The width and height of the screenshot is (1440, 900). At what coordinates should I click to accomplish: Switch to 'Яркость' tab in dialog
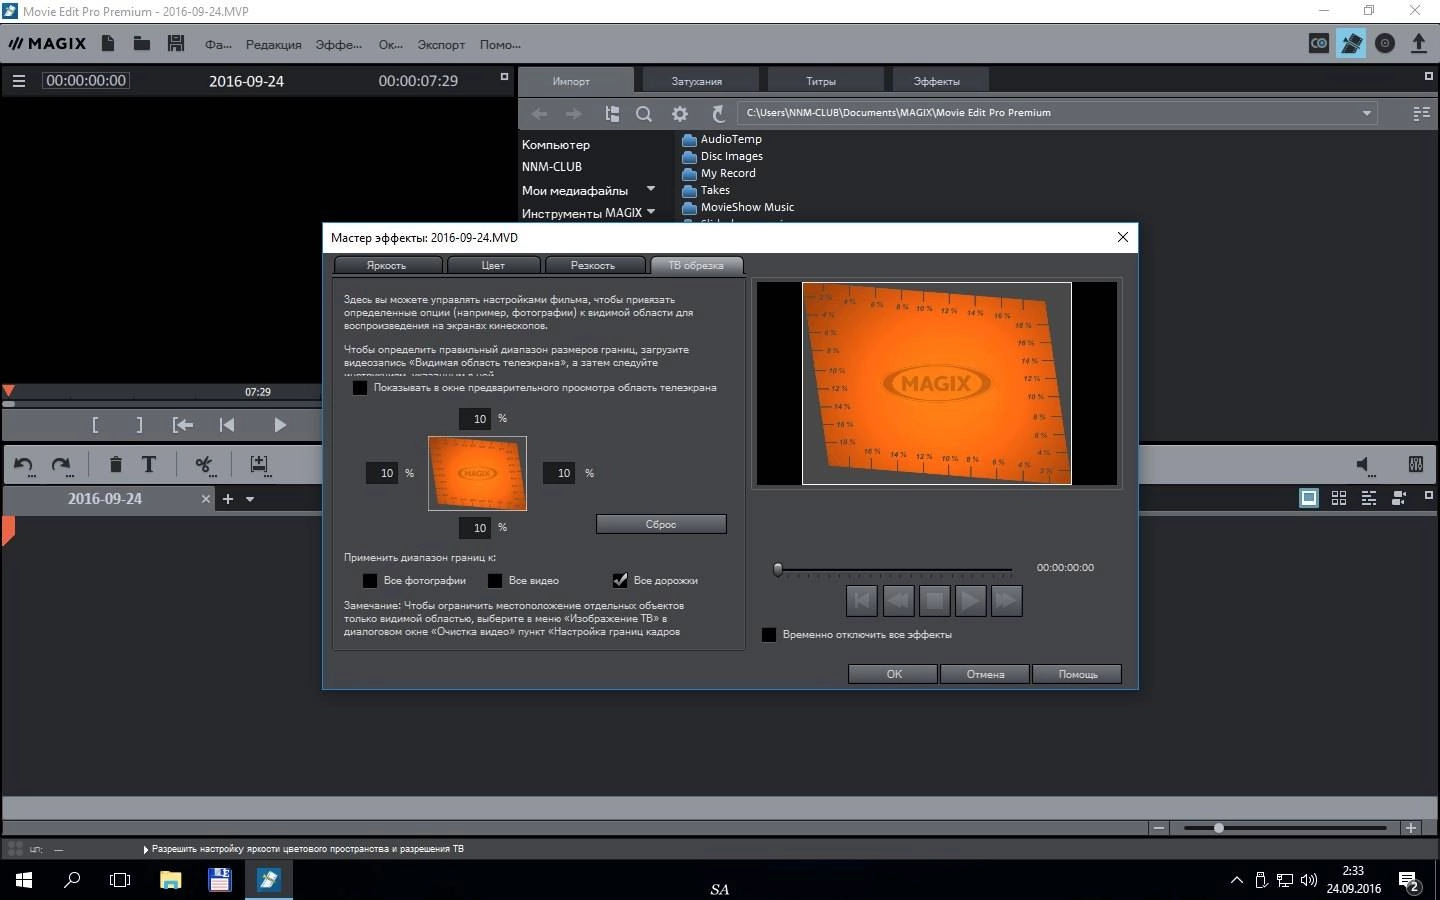point(387,265)
